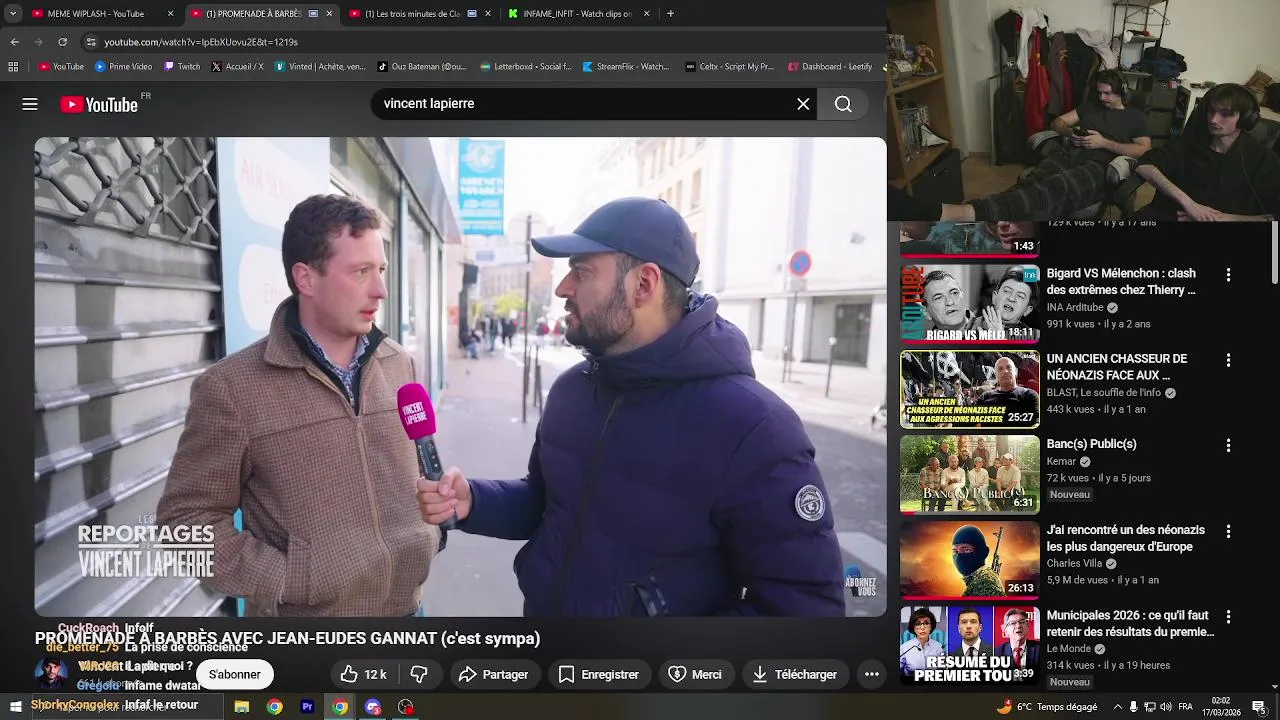The image size is (1280, 720).
Task: Open the notification center icon
Action: 1259,707
